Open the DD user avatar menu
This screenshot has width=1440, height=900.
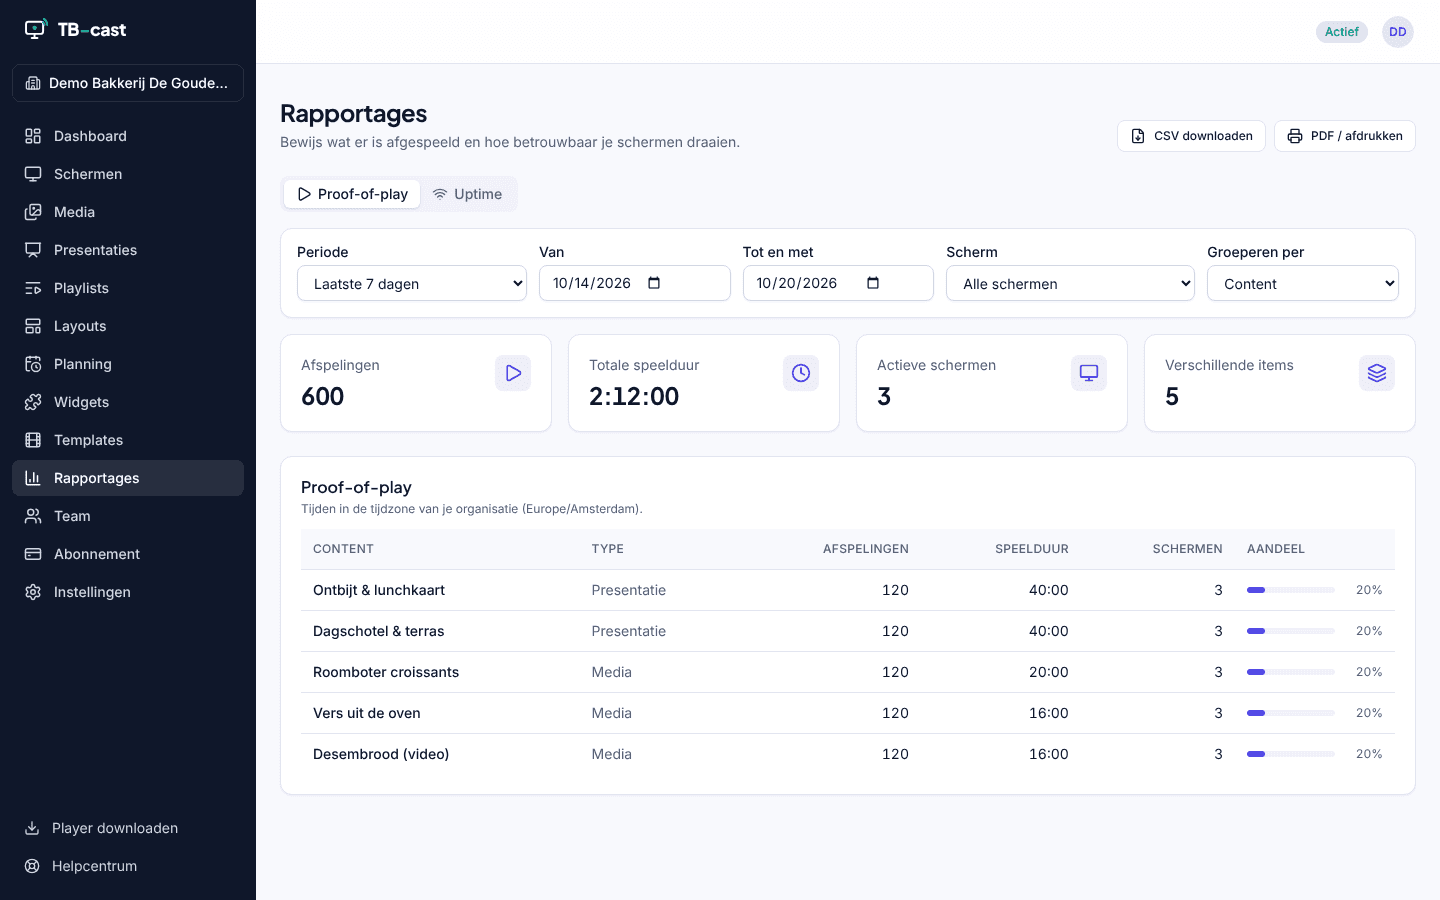[x=1398, y=32]
